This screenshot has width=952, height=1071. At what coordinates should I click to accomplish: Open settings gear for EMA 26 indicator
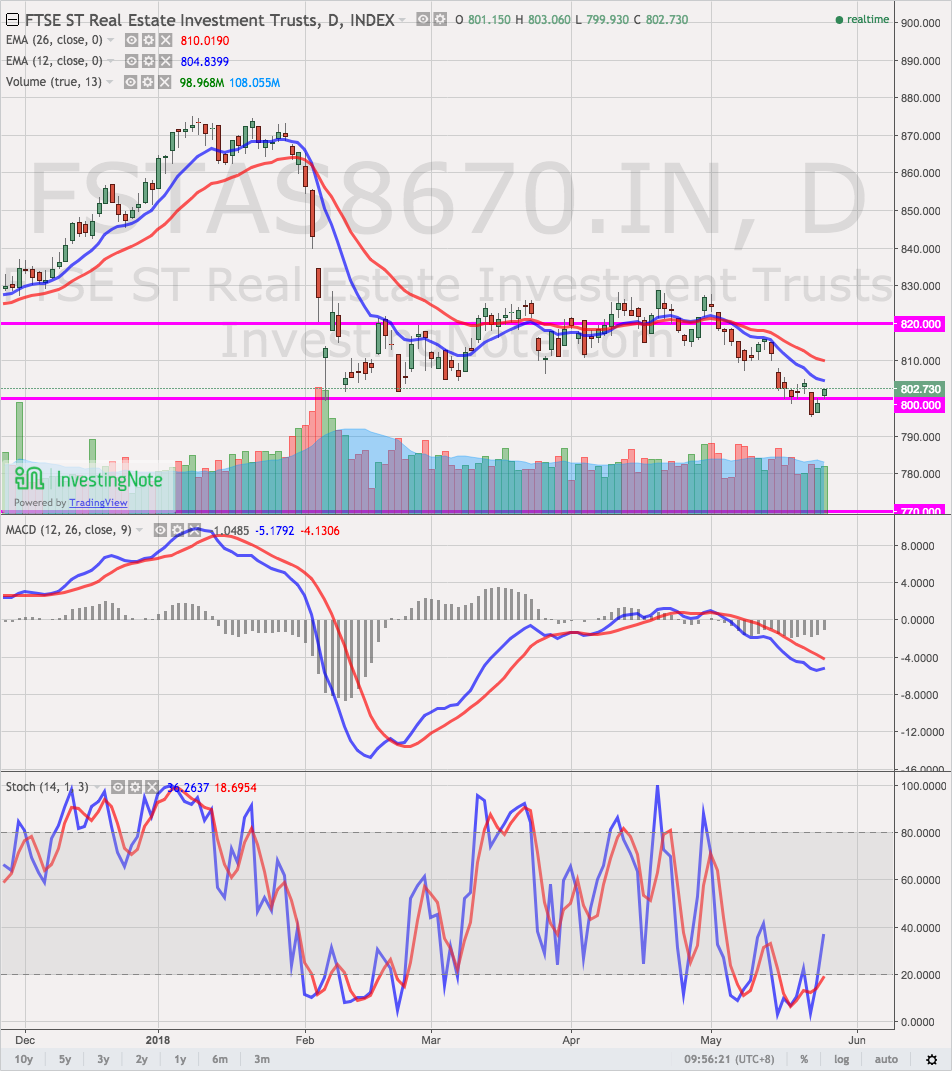(x=147, y=40)
